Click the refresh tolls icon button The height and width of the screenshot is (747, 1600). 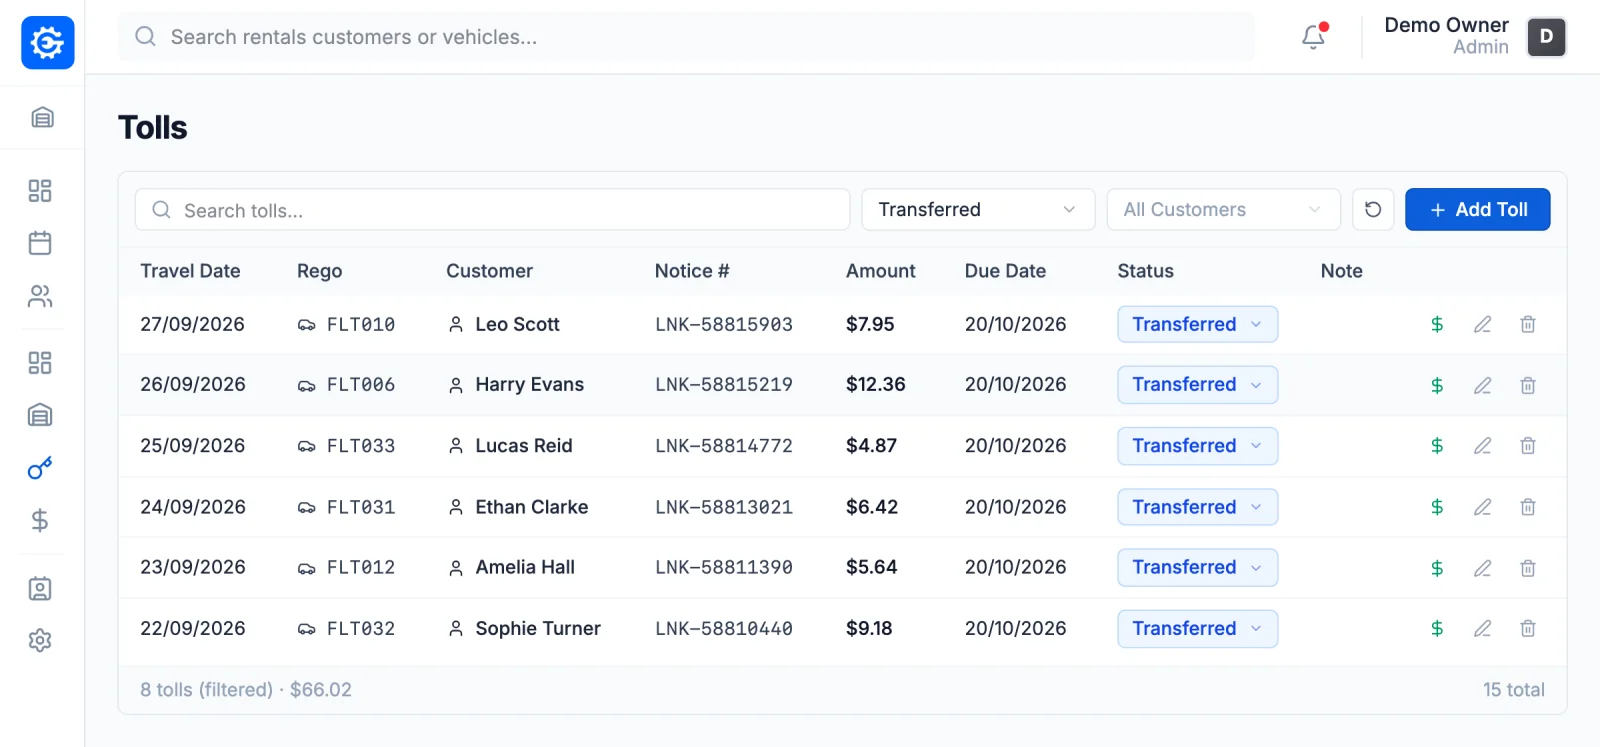[x=1373, y=210]
